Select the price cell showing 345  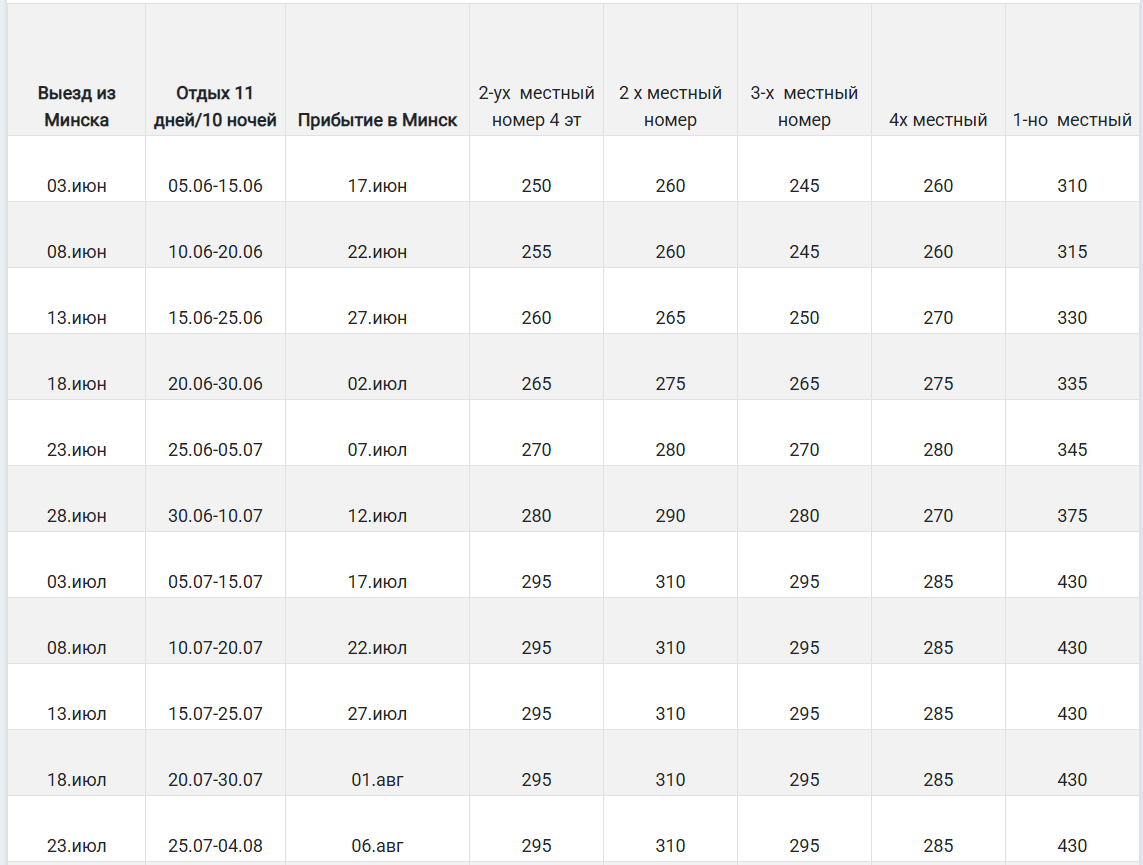(1072, 450)
